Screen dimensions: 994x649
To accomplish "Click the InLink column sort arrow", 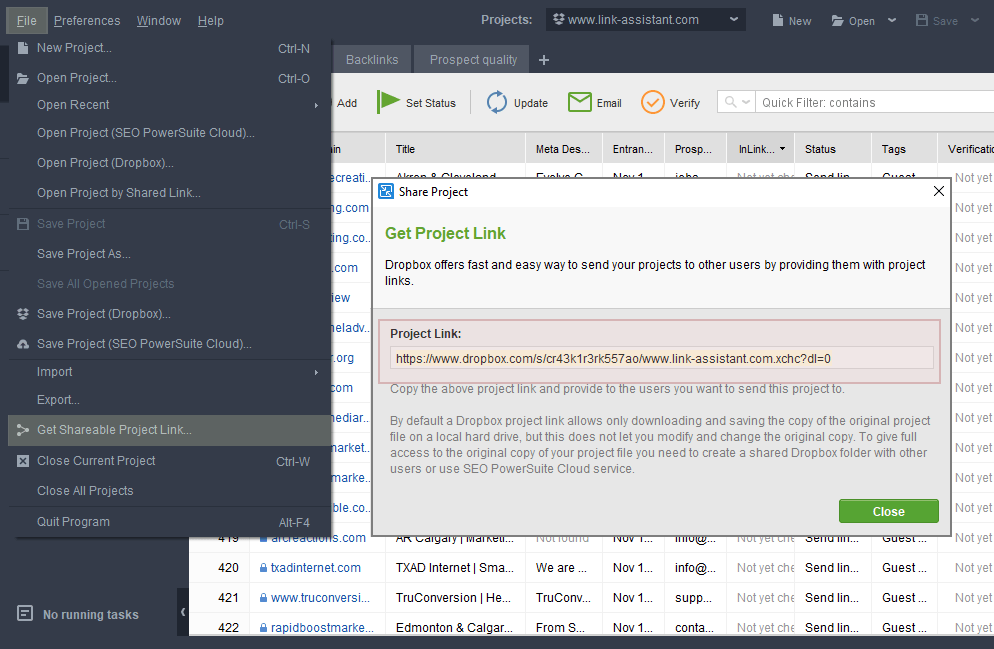I will coord(782,149).
